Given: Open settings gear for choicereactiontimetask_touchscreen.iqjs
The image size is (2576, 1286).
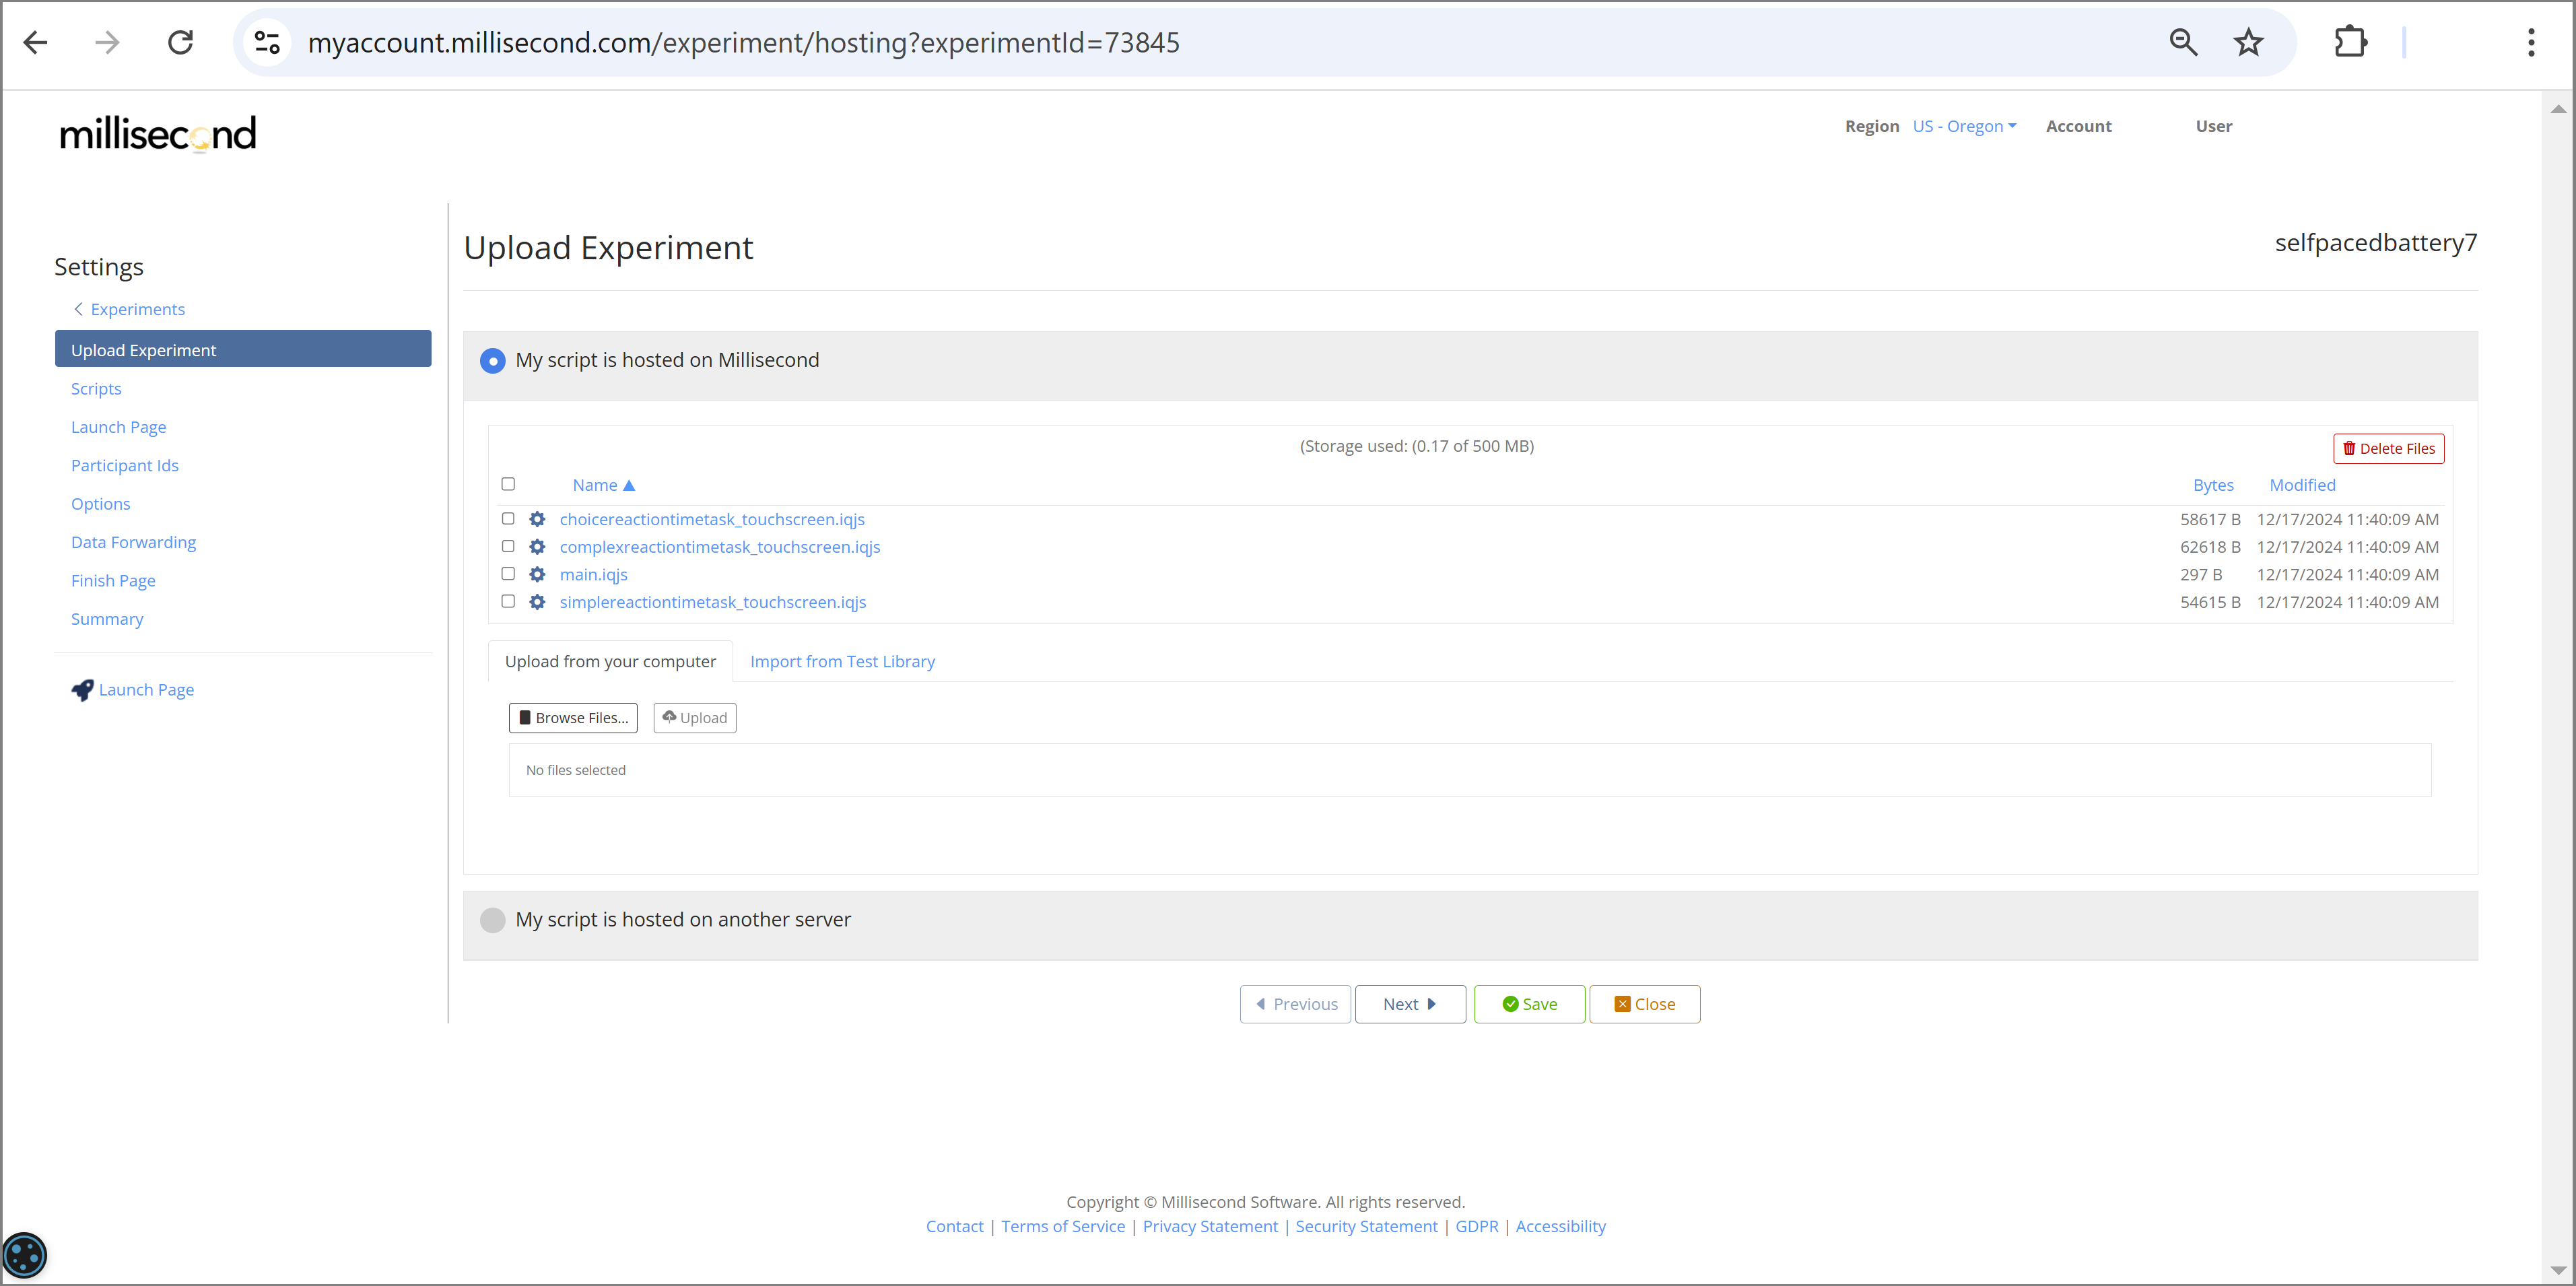Looking at the screenshot, I should (537, 519).
